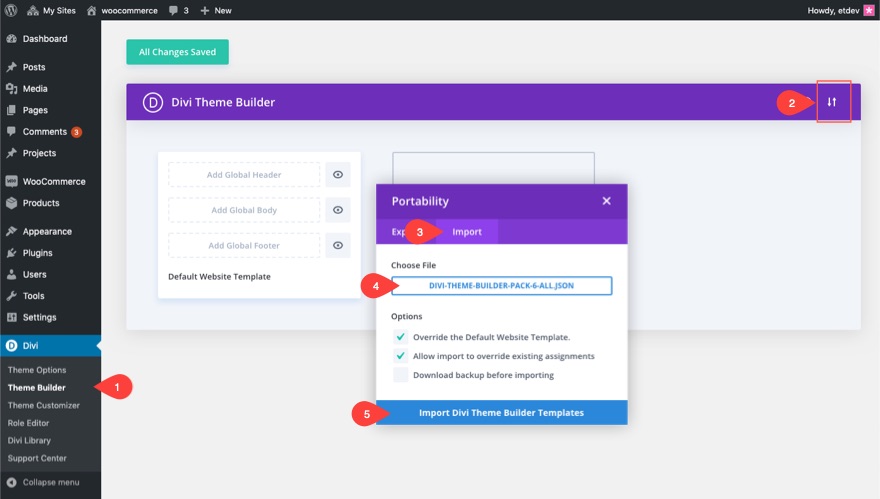
Task: Click the Comments bubble icon in sidebar
Action: pos(11,131)
